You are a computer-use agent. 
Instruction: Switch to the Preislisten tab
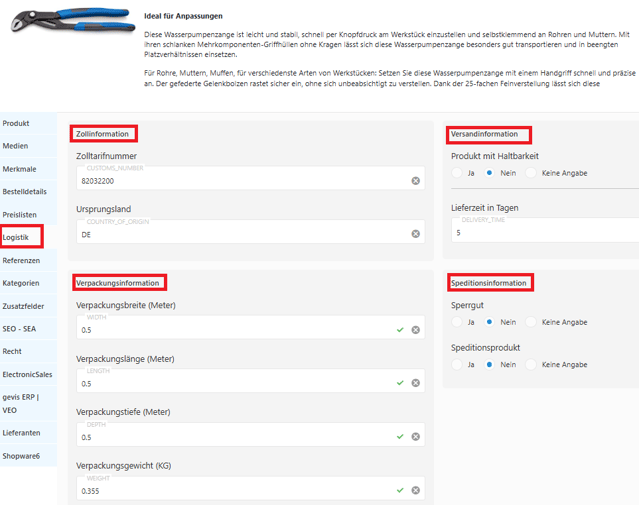[19, 215]
